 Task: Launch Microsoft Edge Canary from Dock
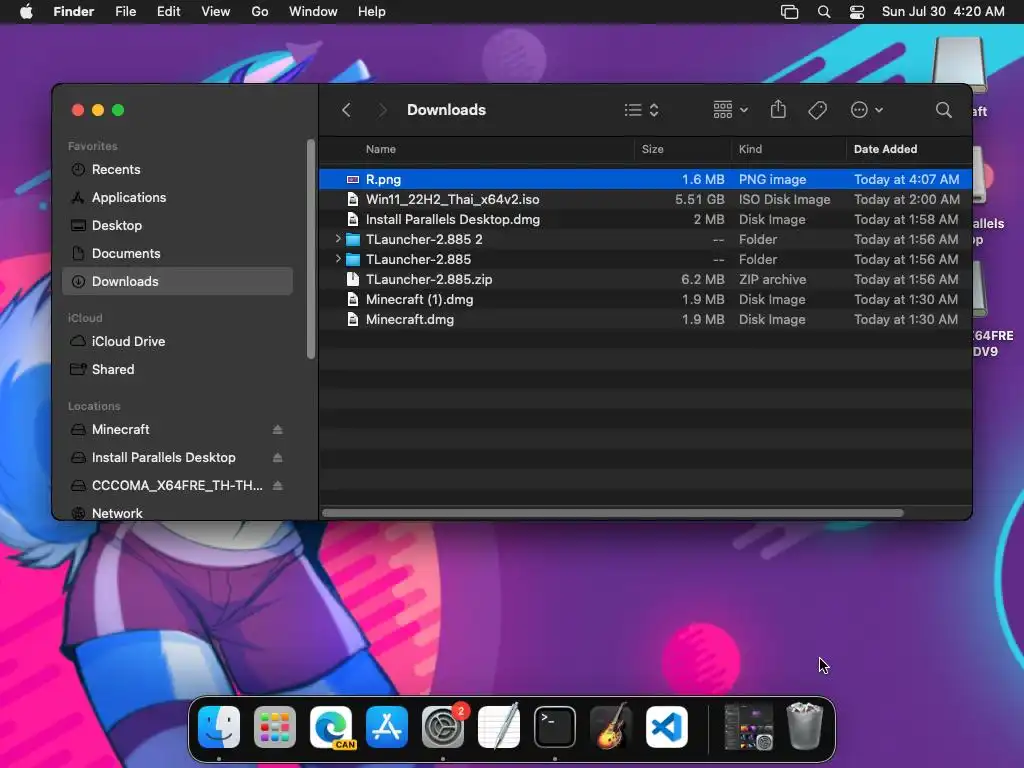click(x=331, y=727)
